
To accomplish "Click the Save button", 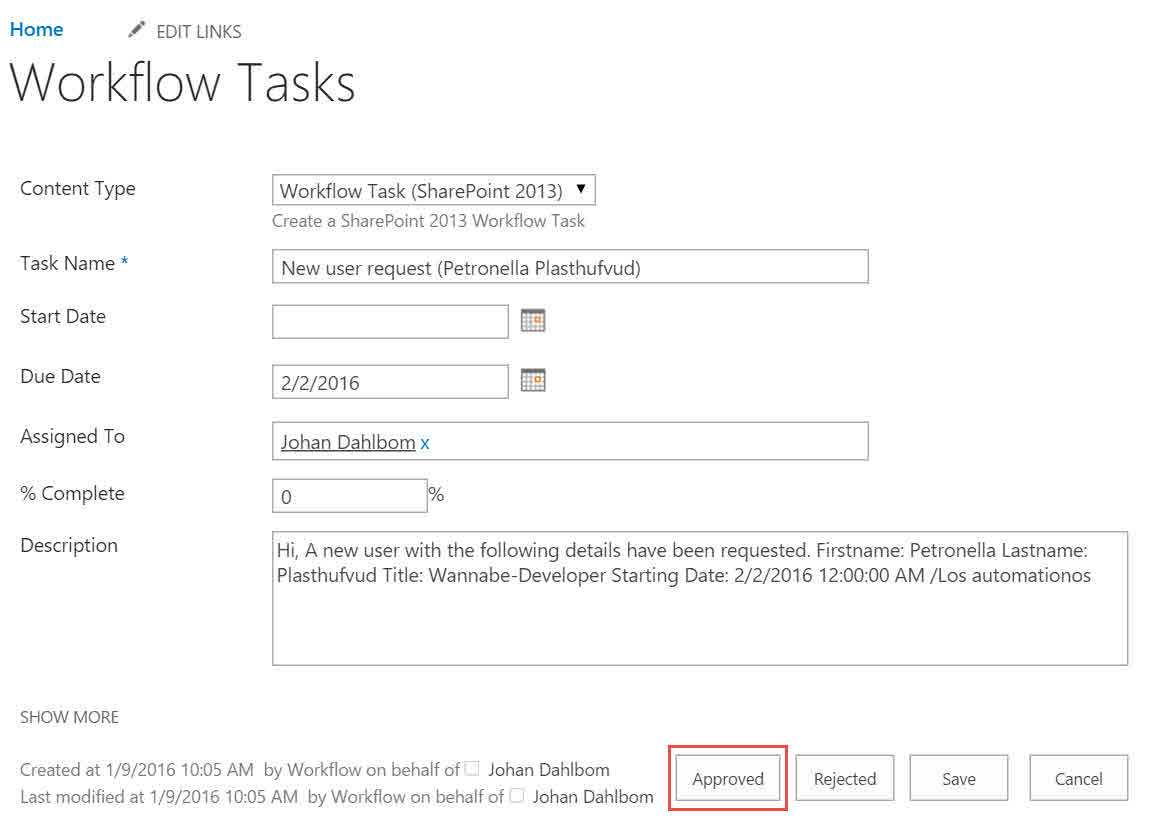I will [958, 779].
